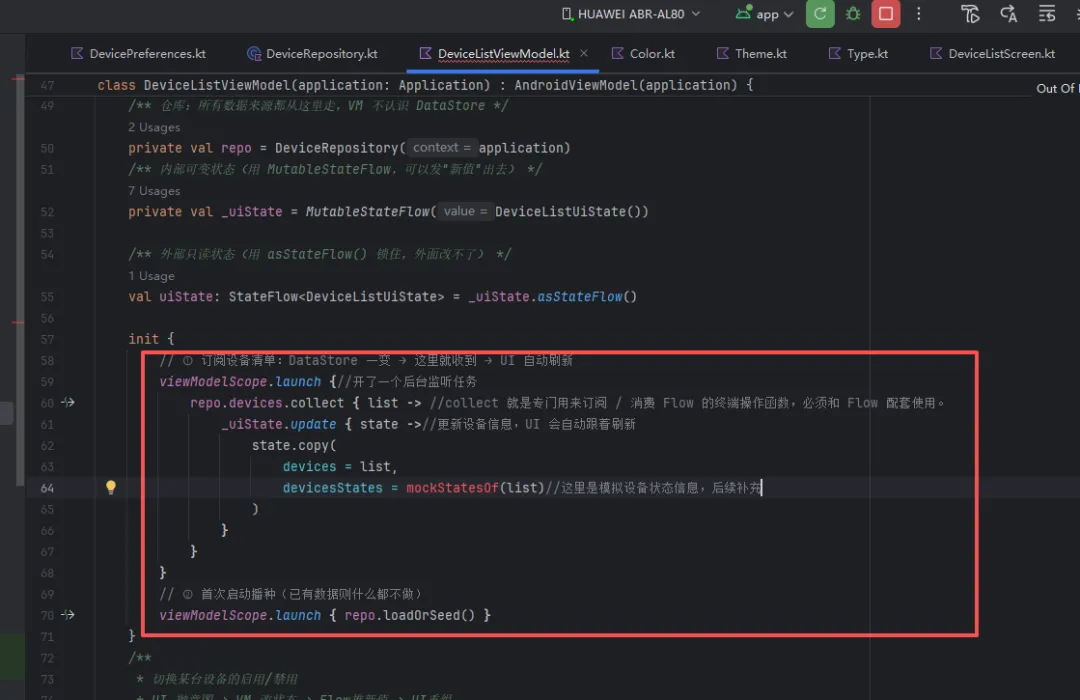The height and width of the screenshot is (700, 1080).
Task: Click the coroutine gutter arrow at line 60
Action: coord(68,402)
